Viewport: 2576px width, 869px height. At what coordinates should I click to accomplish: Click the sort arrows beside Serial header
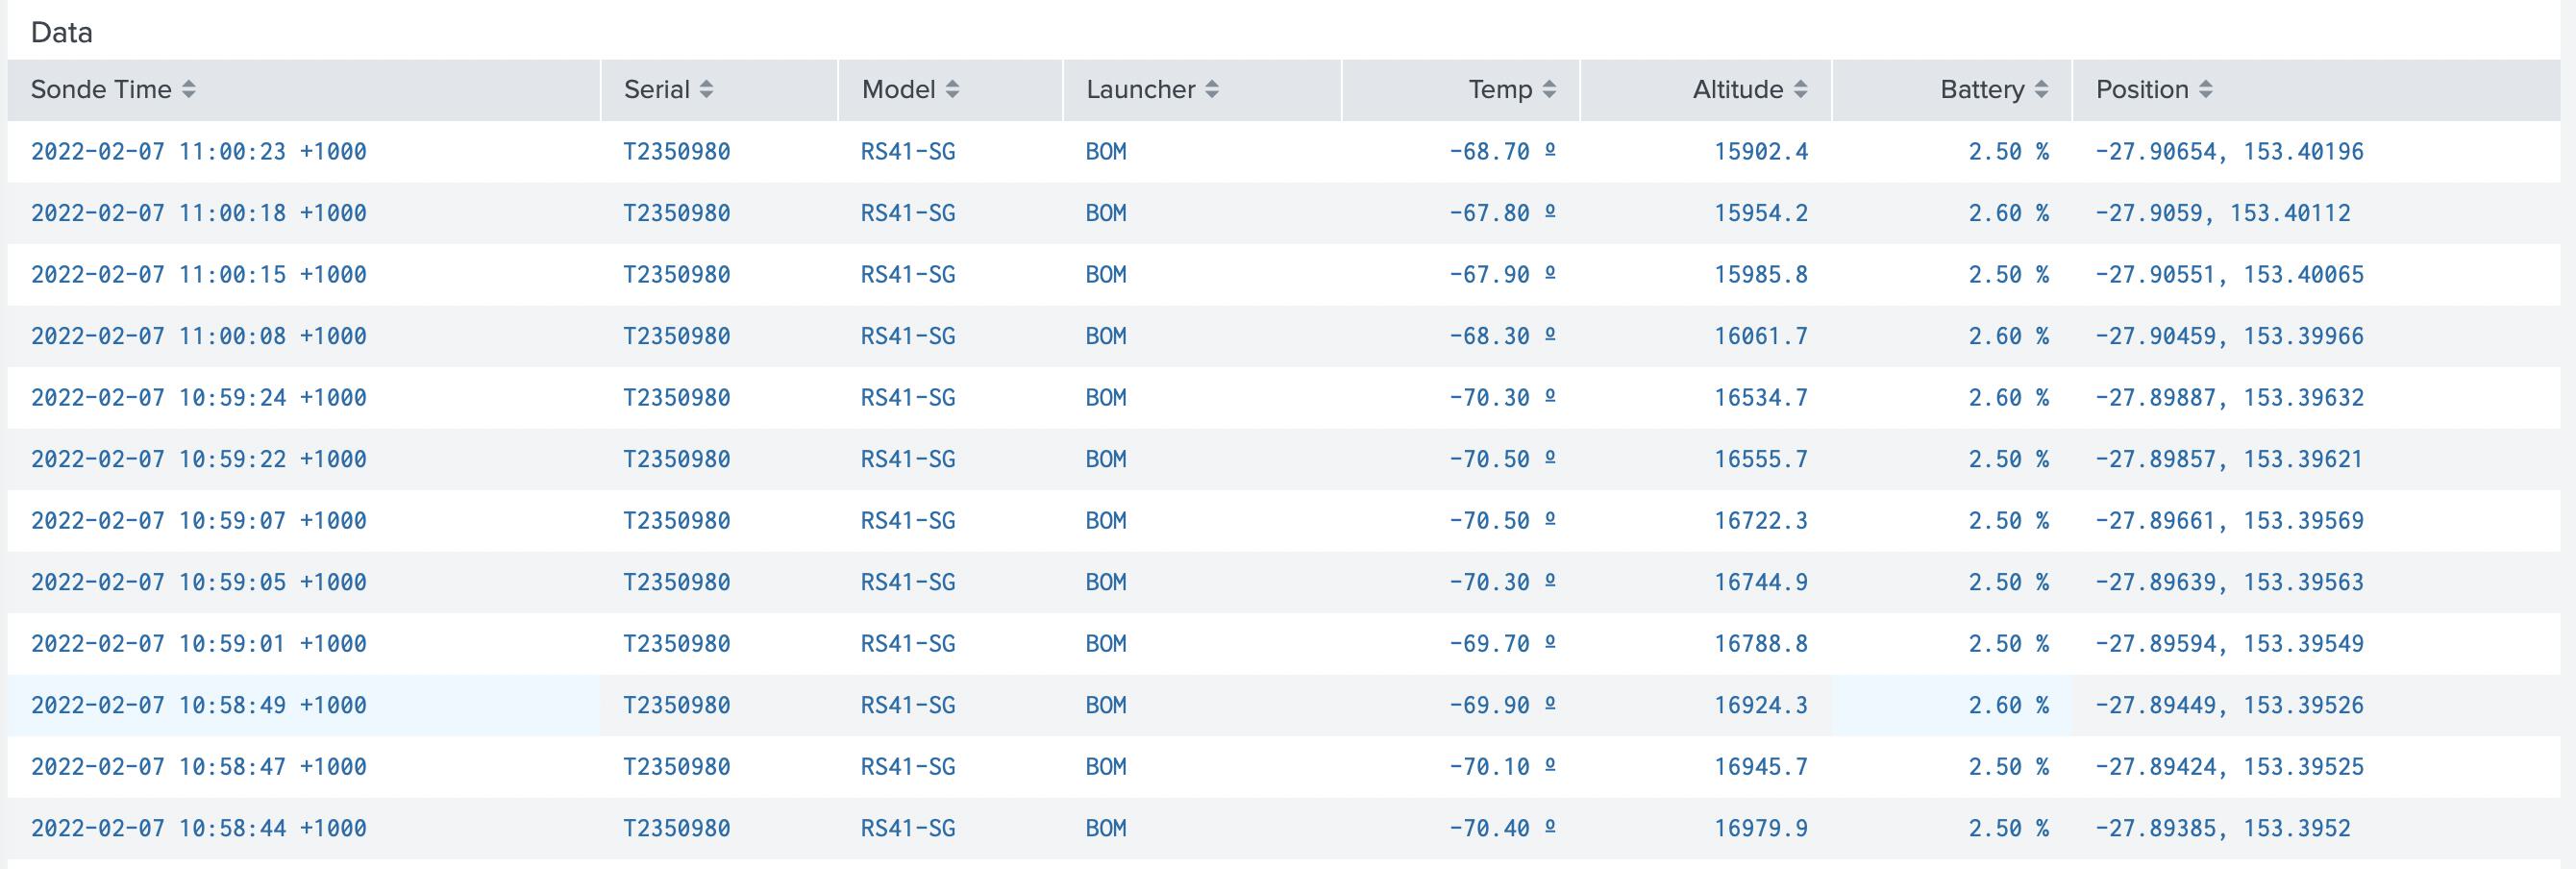[x=706, y=90]
